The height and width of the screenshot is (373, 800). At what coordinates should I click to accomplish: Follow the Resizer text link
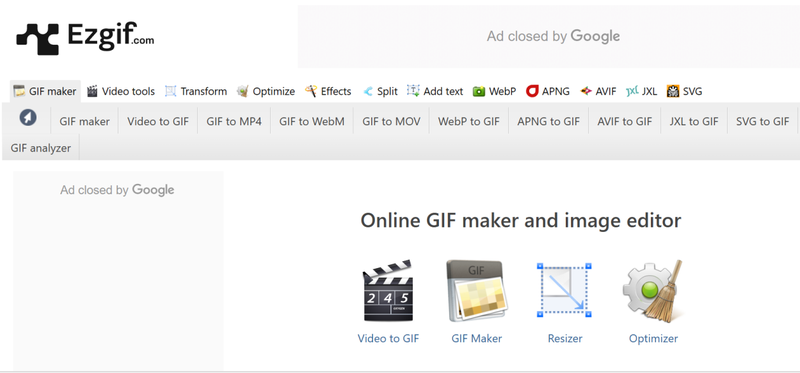565,338
